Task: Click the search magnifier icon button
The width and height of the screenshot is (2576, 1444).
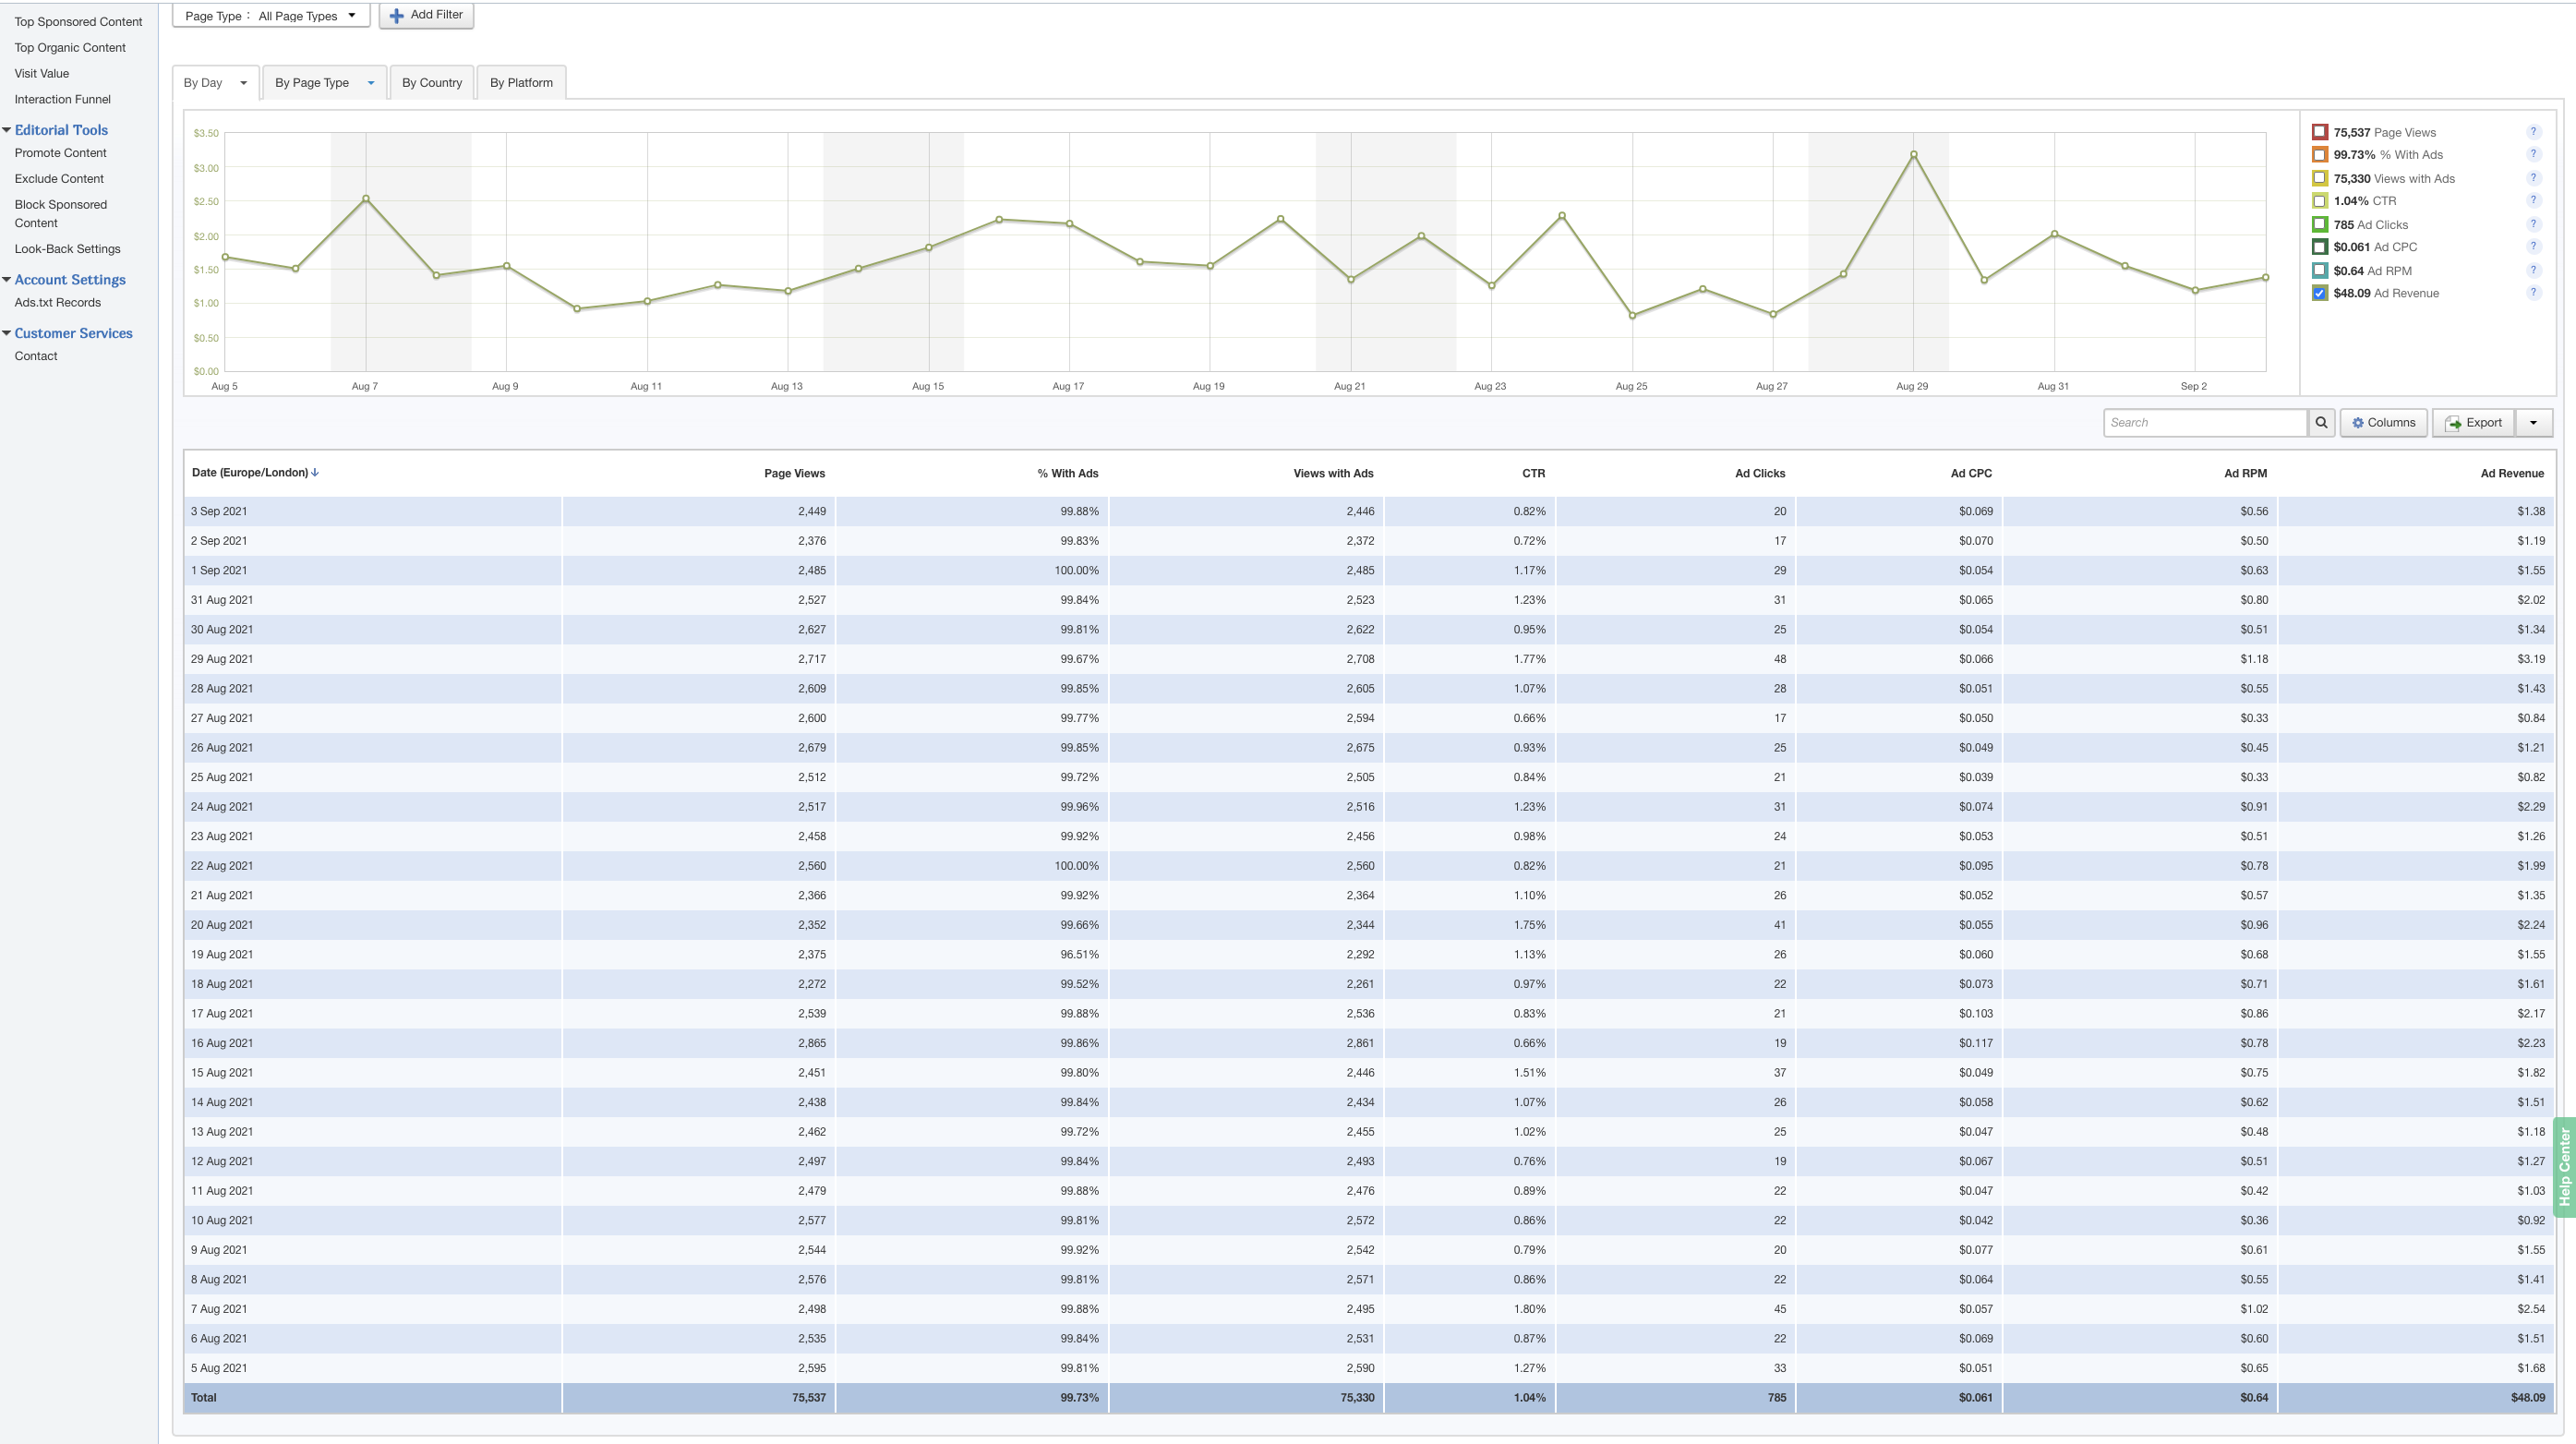Action: click(2321, 423)
